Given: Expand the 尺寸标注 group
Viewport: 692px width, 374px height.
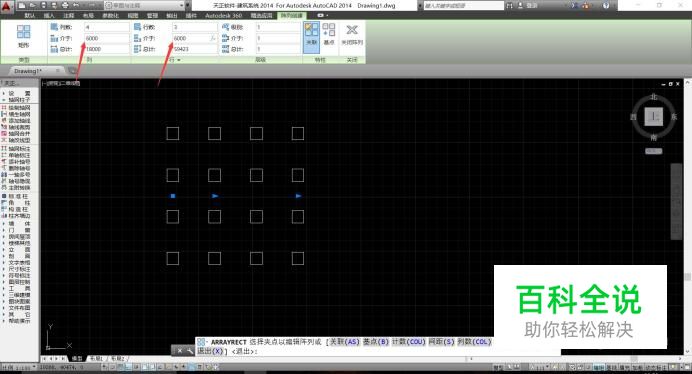Looking at the screenshot, I should click(16, 268).
